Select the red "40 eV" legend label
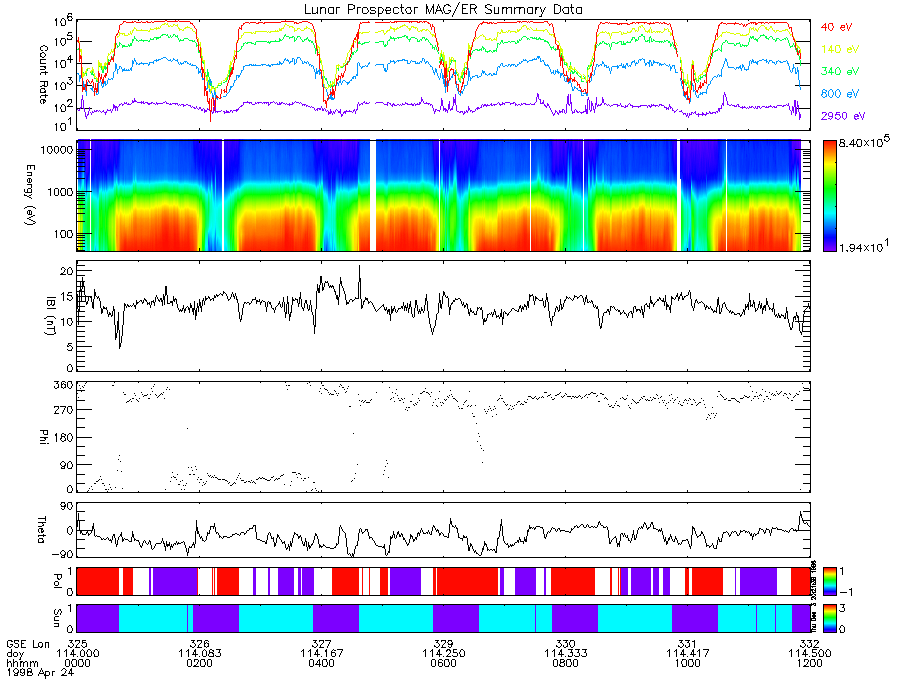 pyautogui.click(x=836, y=27)
